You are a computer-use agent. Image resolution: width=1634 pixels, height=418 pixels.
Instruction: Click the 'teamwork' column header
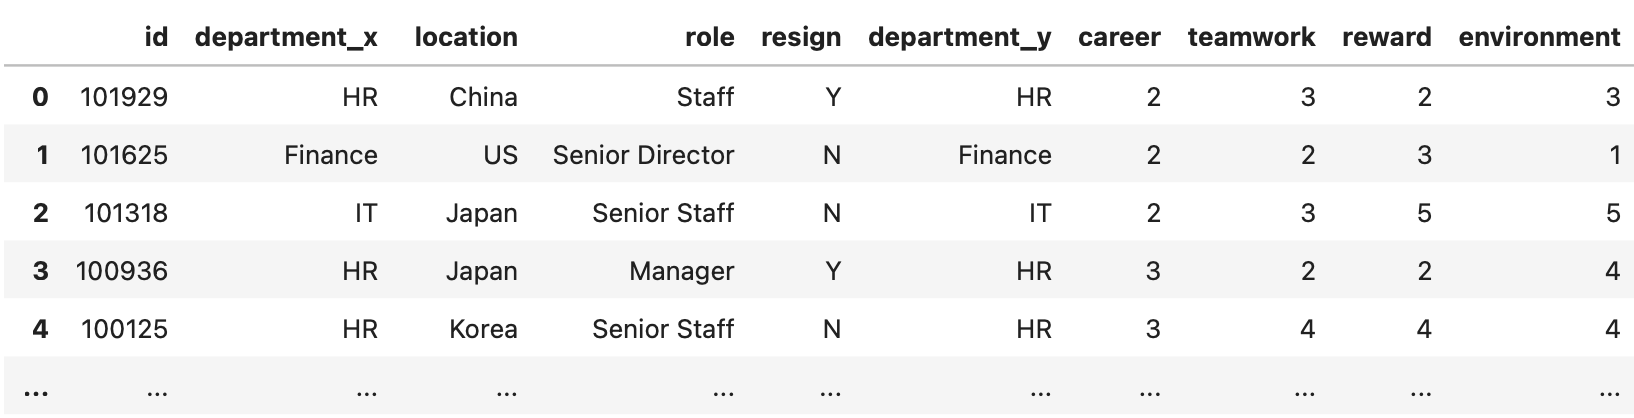click(x=1251, y=38)
